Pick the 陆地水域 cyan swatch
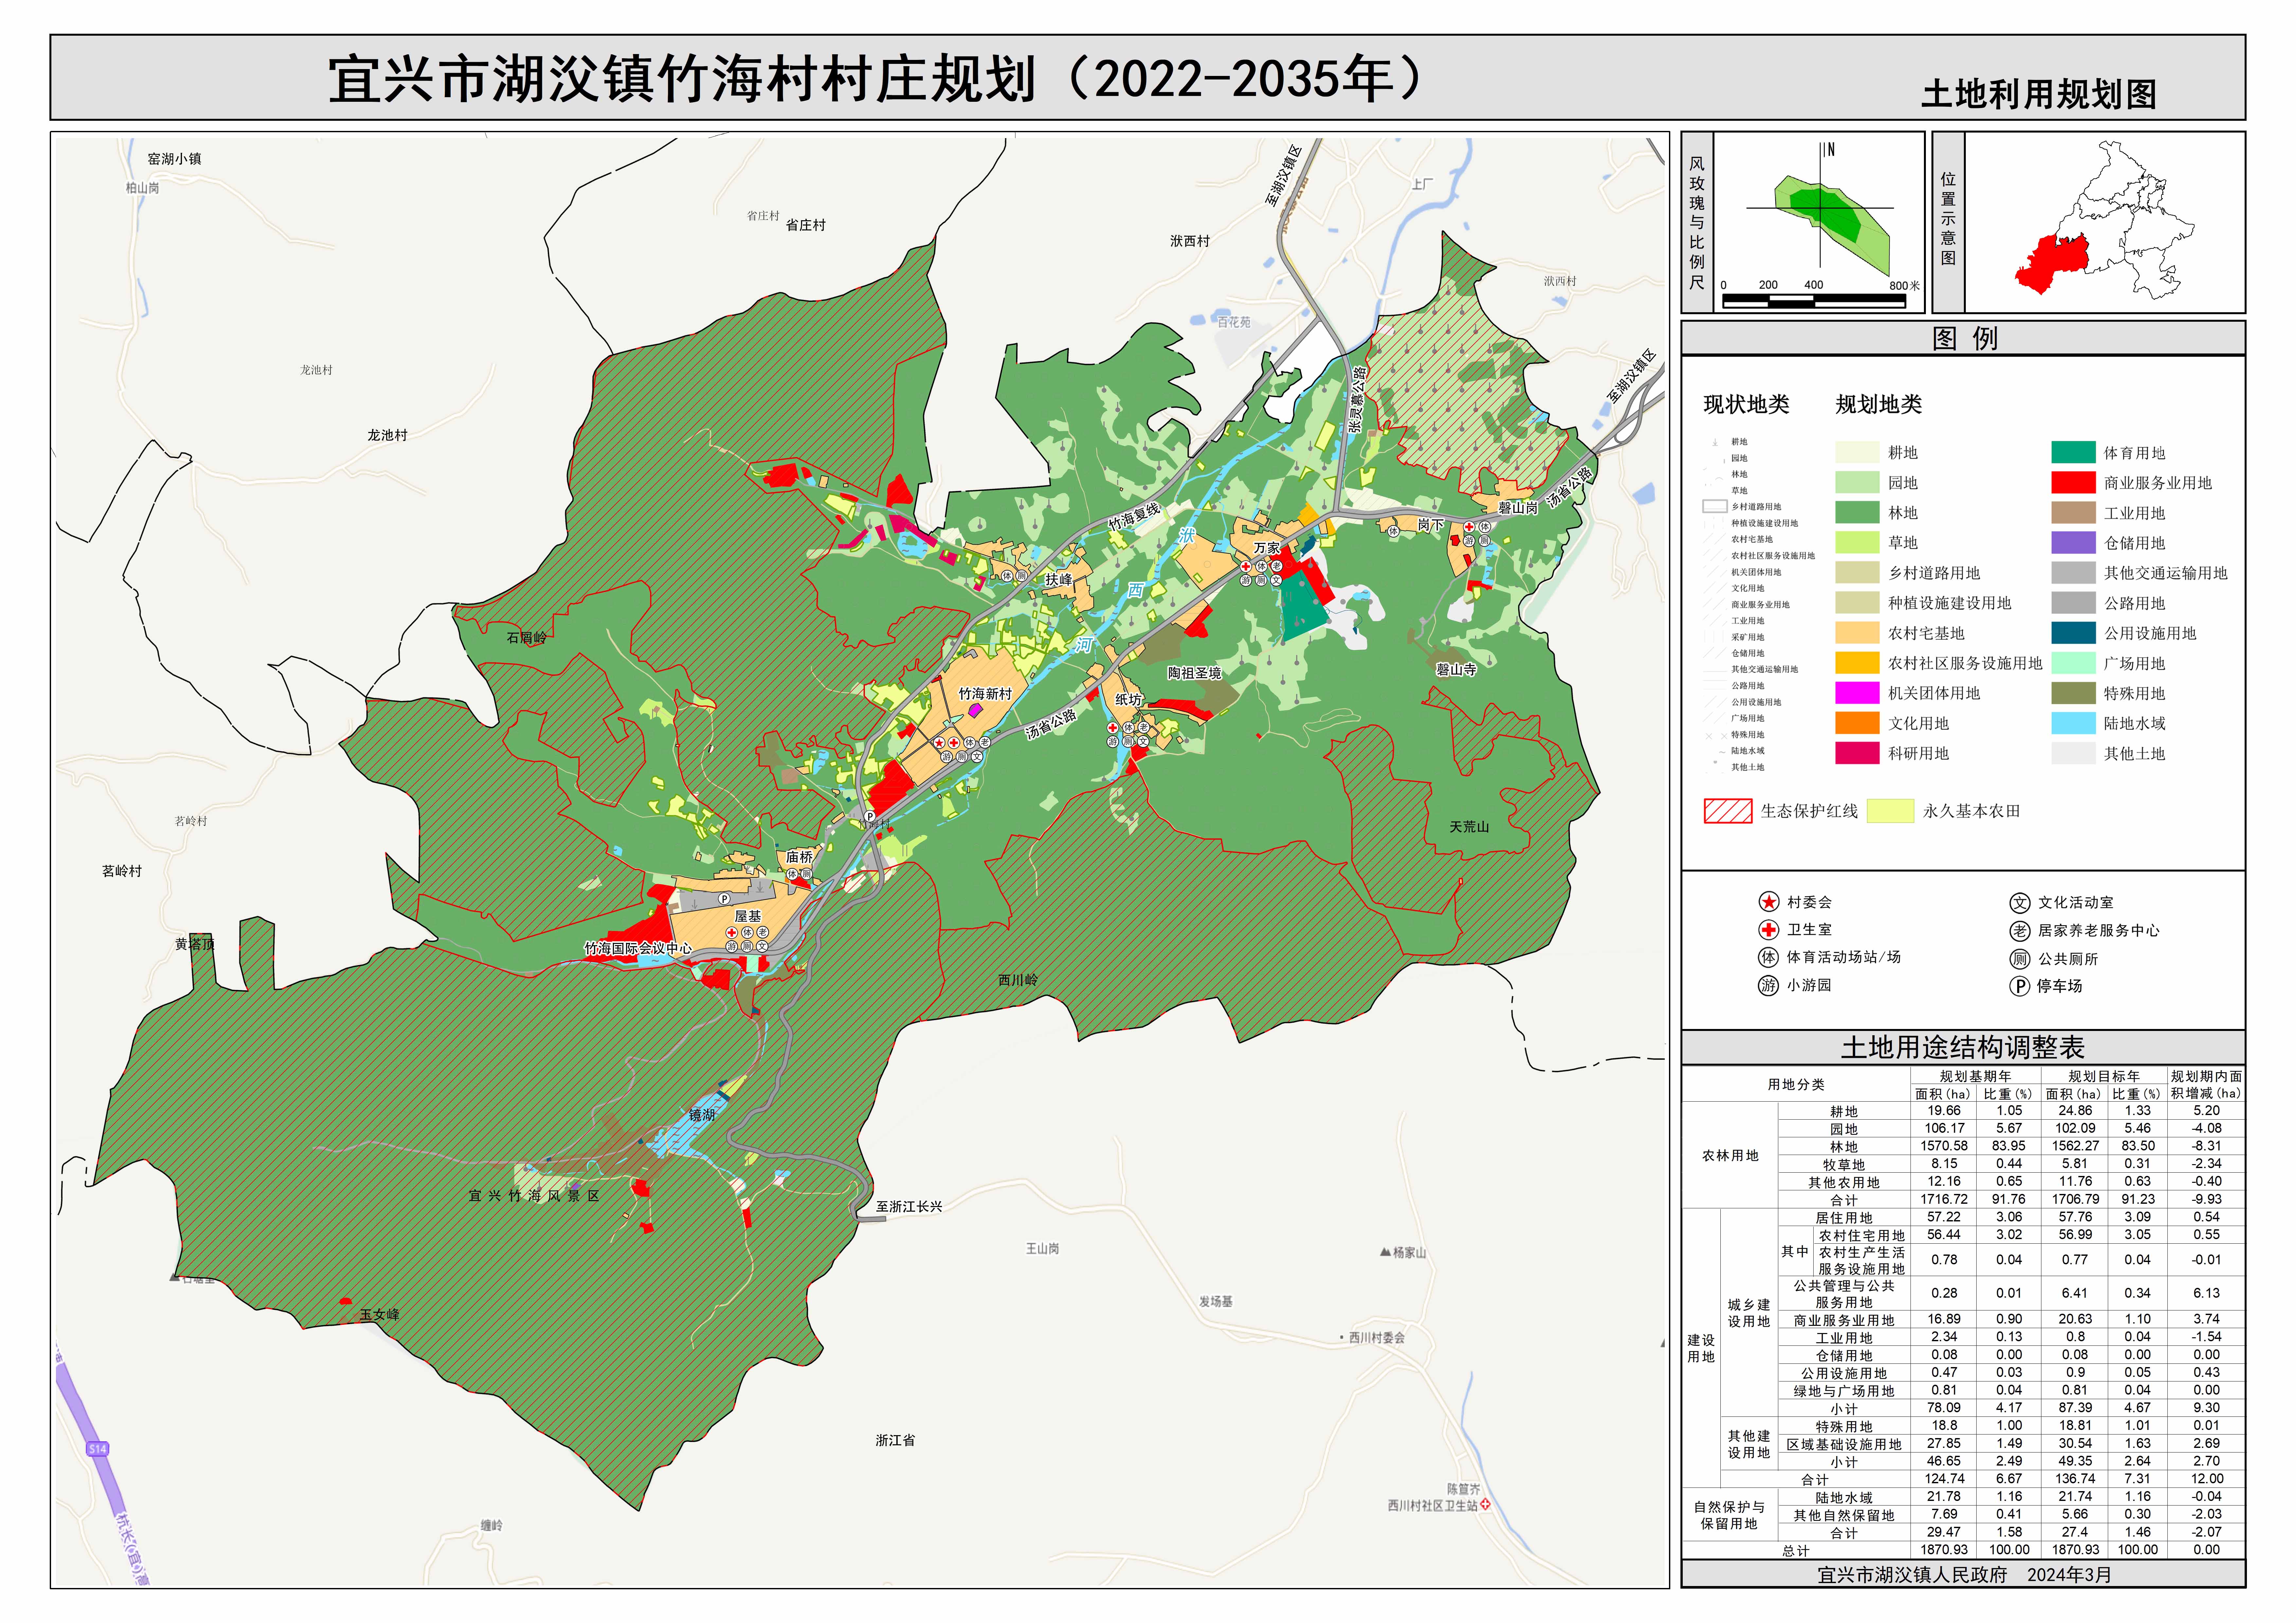This screenshot has width=2296, height=1623. [x=2073, y=723]
